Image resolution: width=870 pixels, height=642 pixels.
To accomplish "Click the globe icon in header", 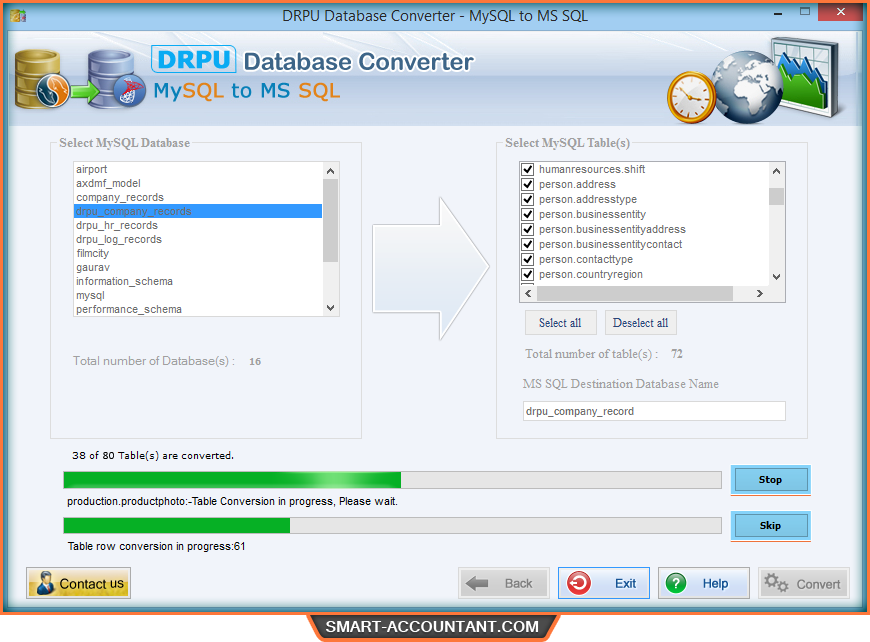I will (x=747, y=87).
